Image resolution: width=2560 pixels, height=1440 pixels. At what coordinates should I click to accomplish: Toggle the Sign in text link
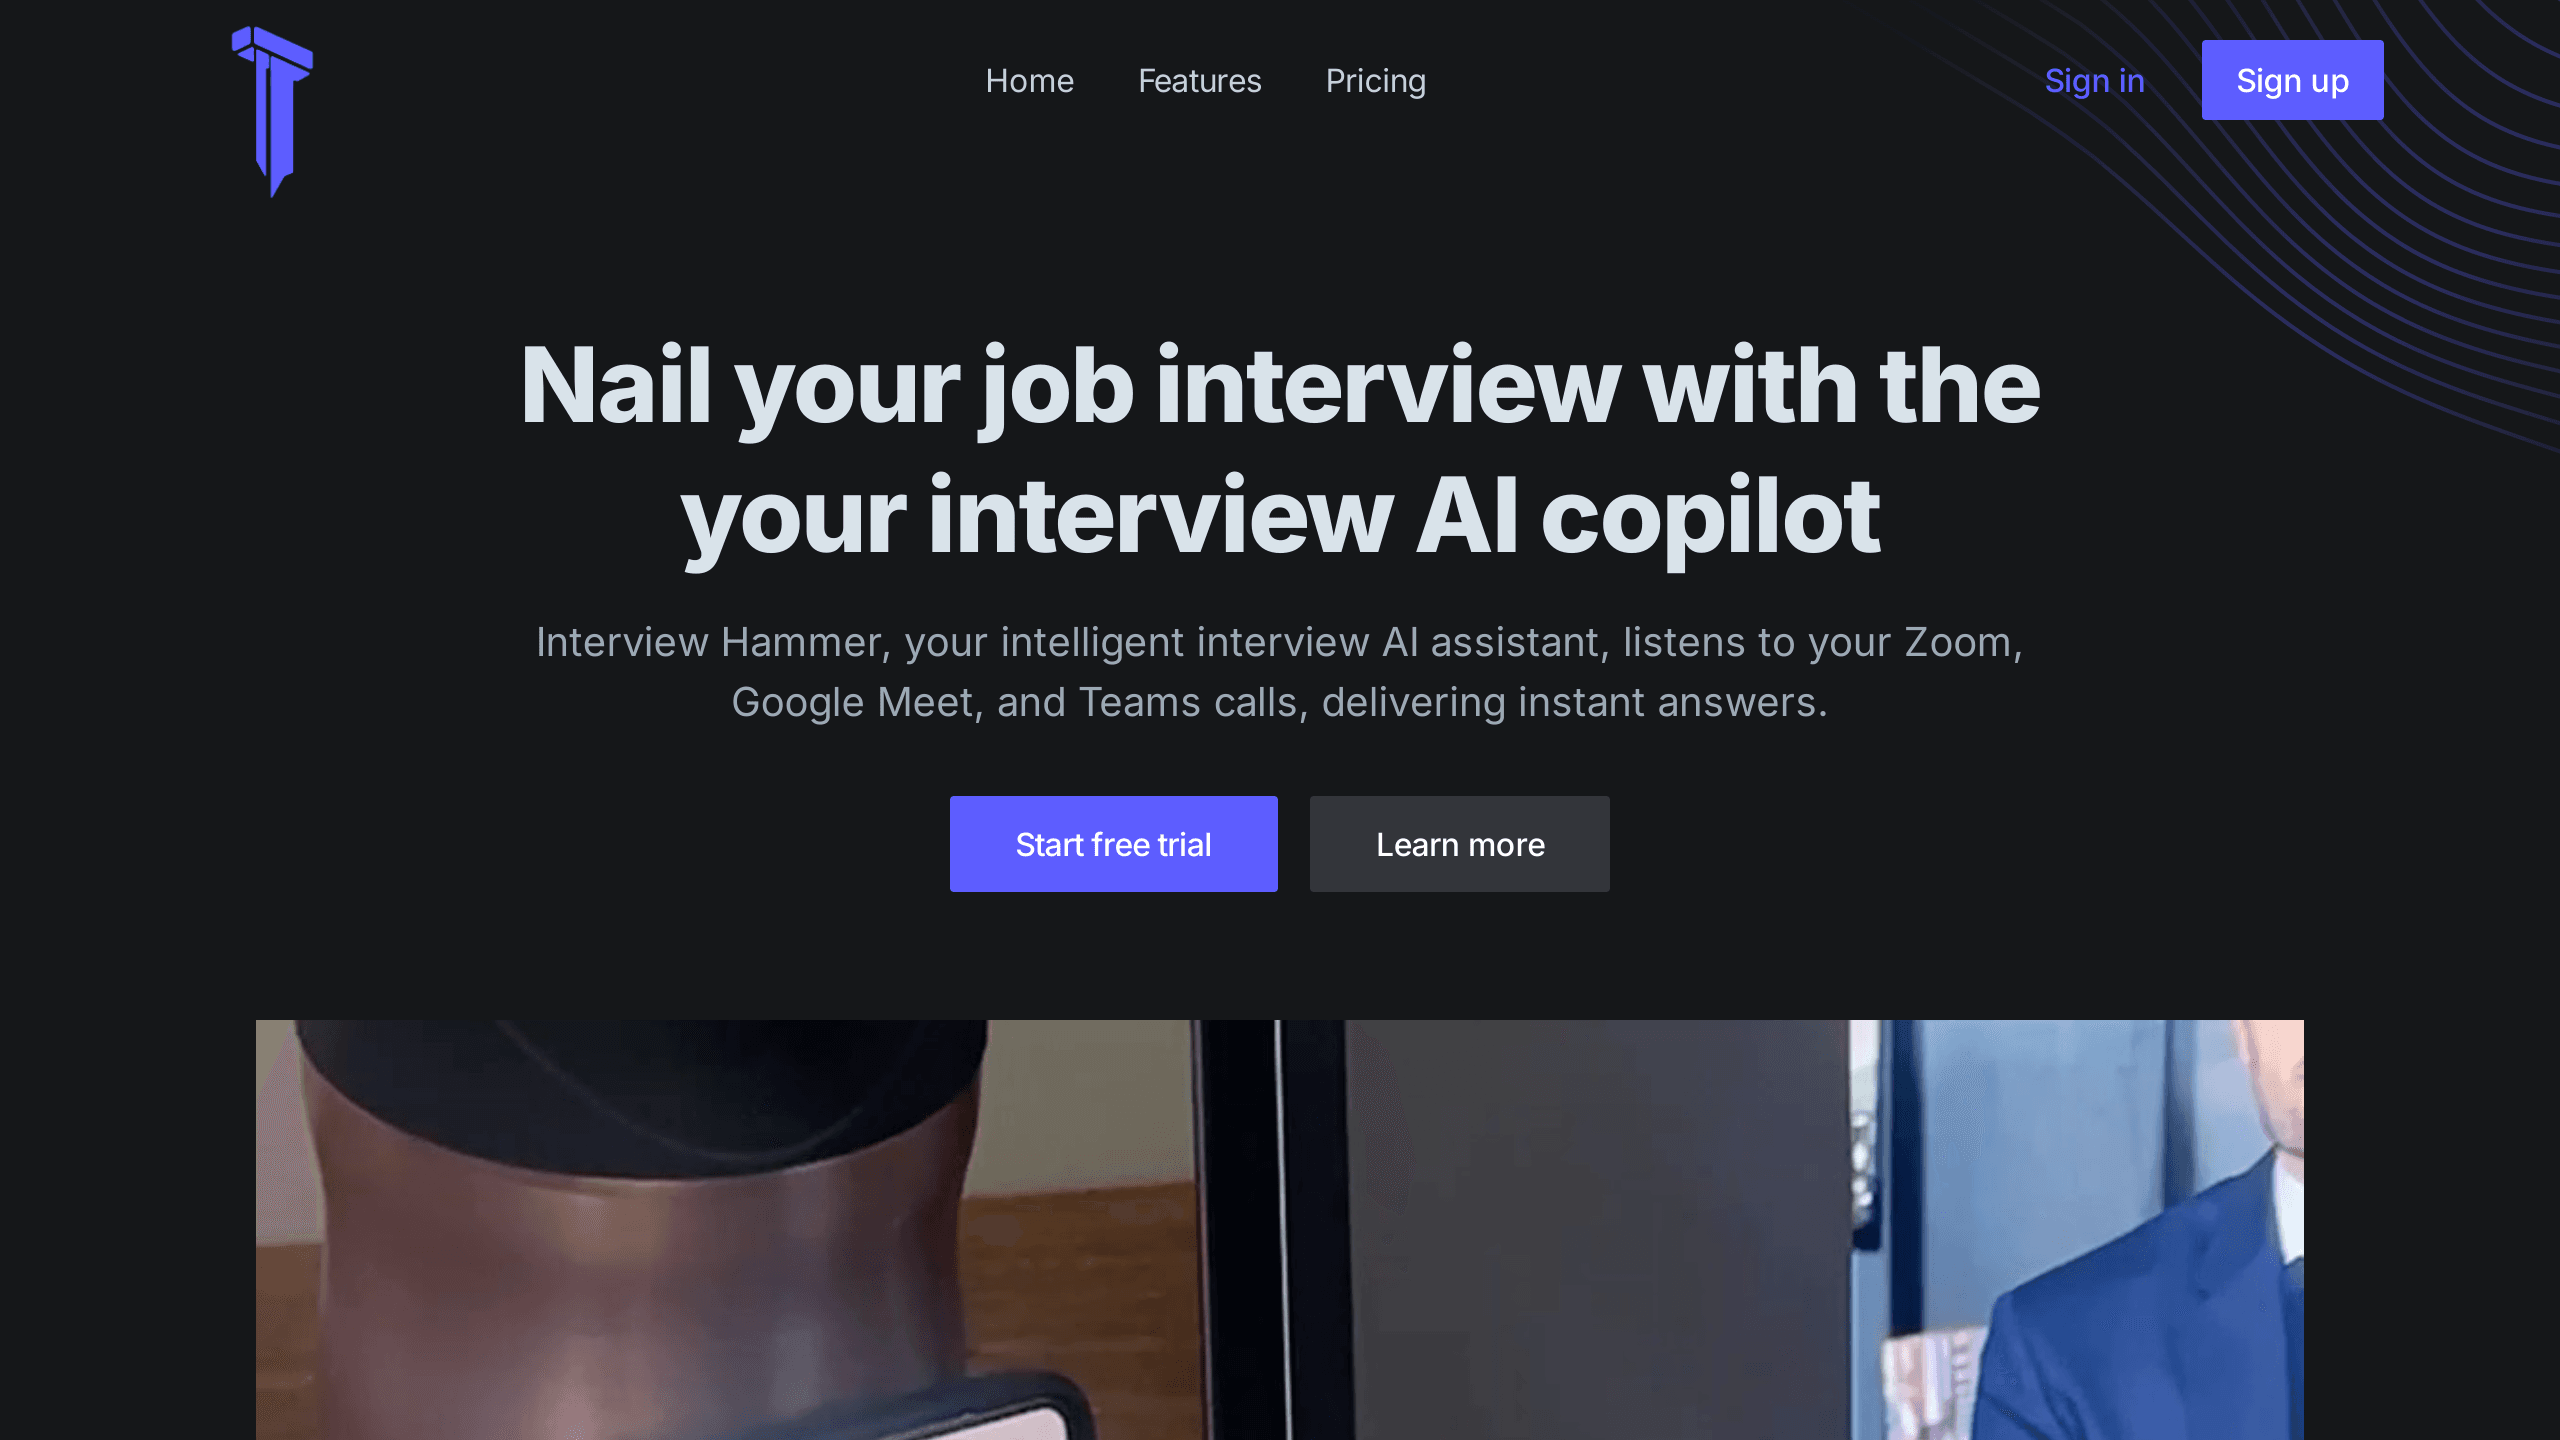2094,79
